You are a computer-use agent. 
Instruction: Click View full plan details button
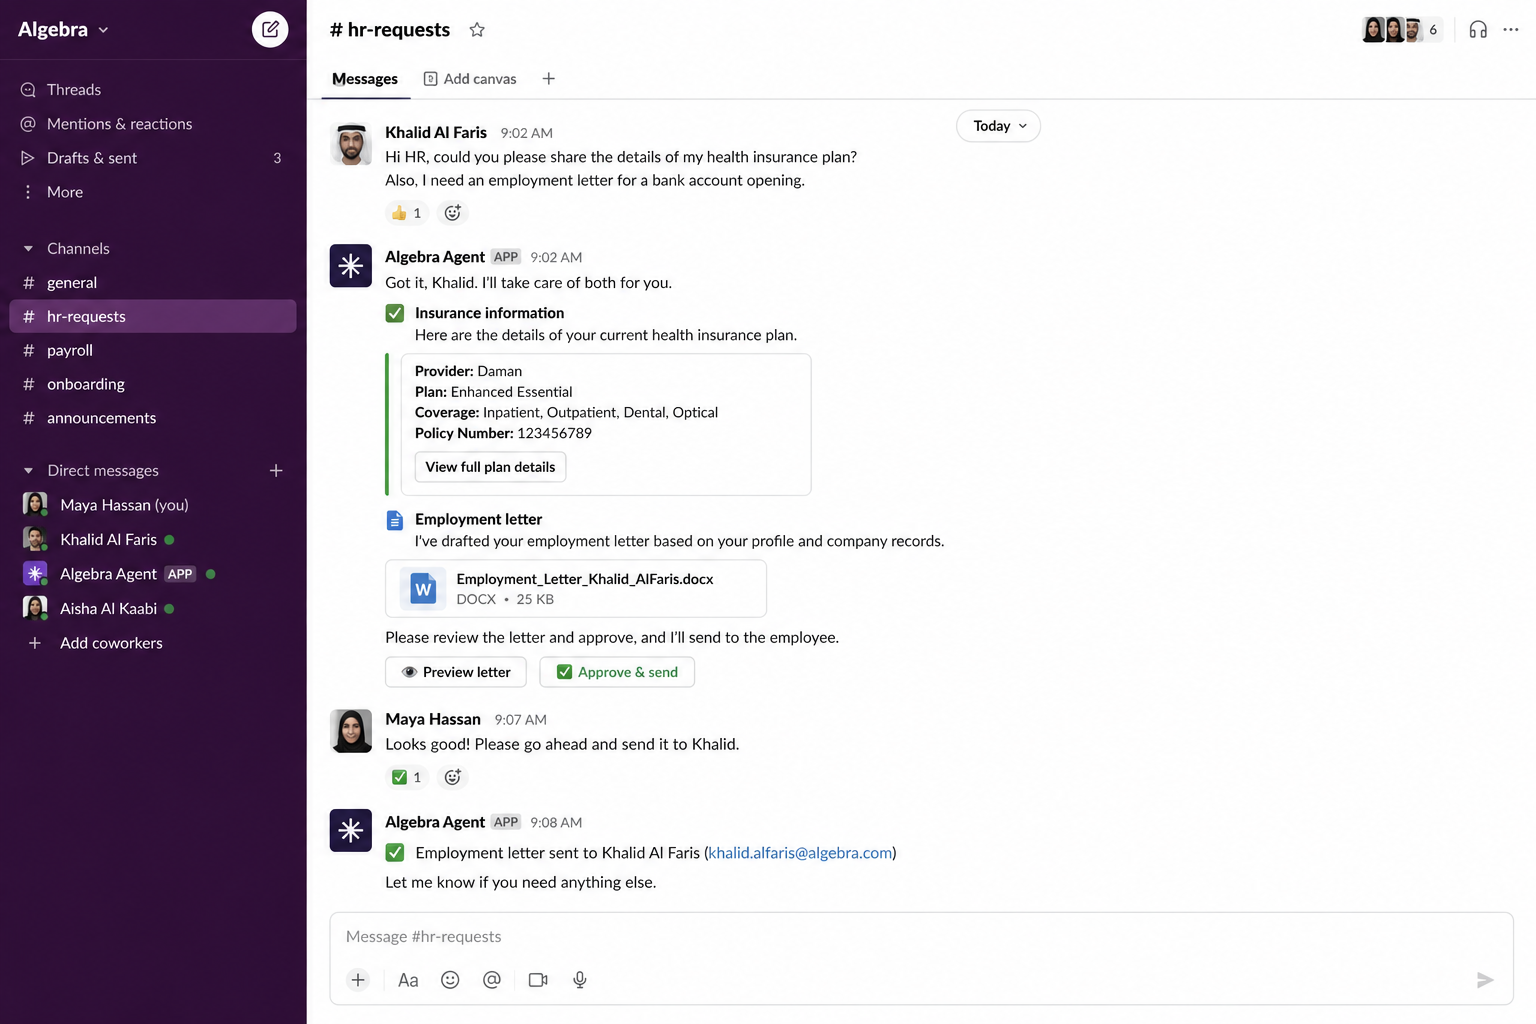pos(490,467)
